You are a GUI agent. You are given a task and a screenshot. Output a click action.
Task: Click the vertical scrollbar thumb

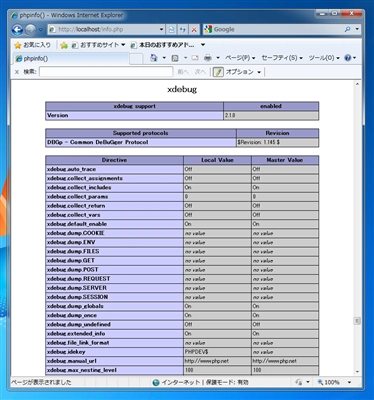point(357,321)
